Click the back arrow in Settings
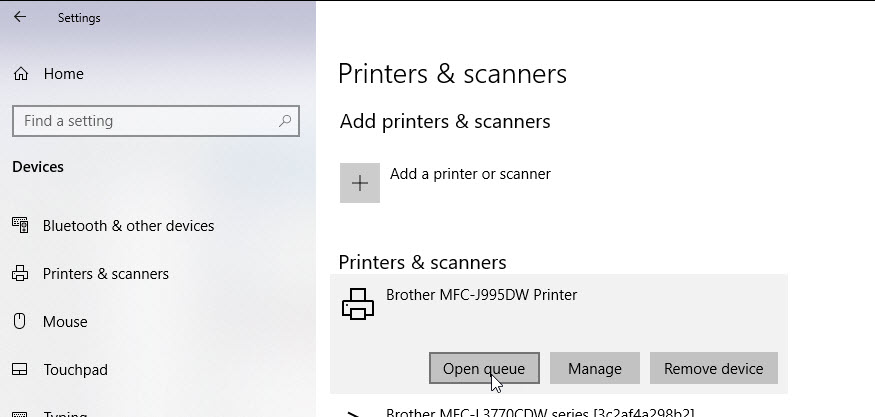 point(20,17)
